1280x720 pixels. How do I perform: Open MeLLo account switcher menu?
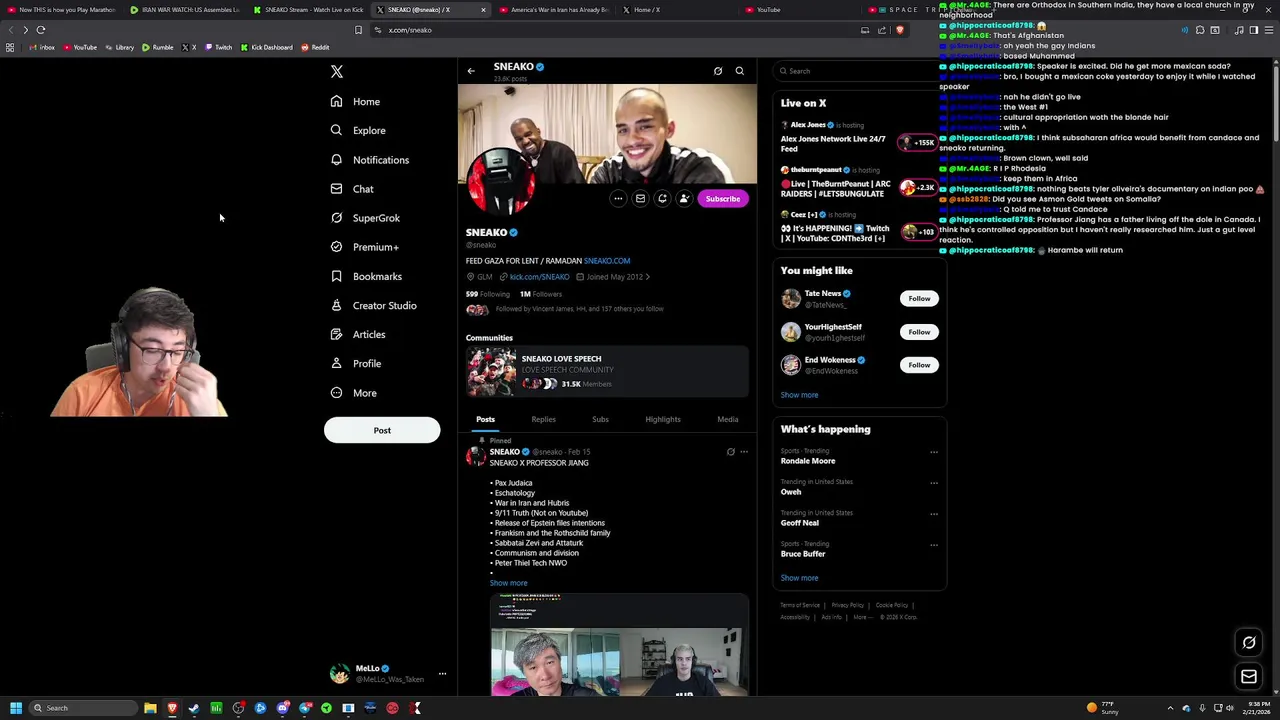tap(389, 674)
